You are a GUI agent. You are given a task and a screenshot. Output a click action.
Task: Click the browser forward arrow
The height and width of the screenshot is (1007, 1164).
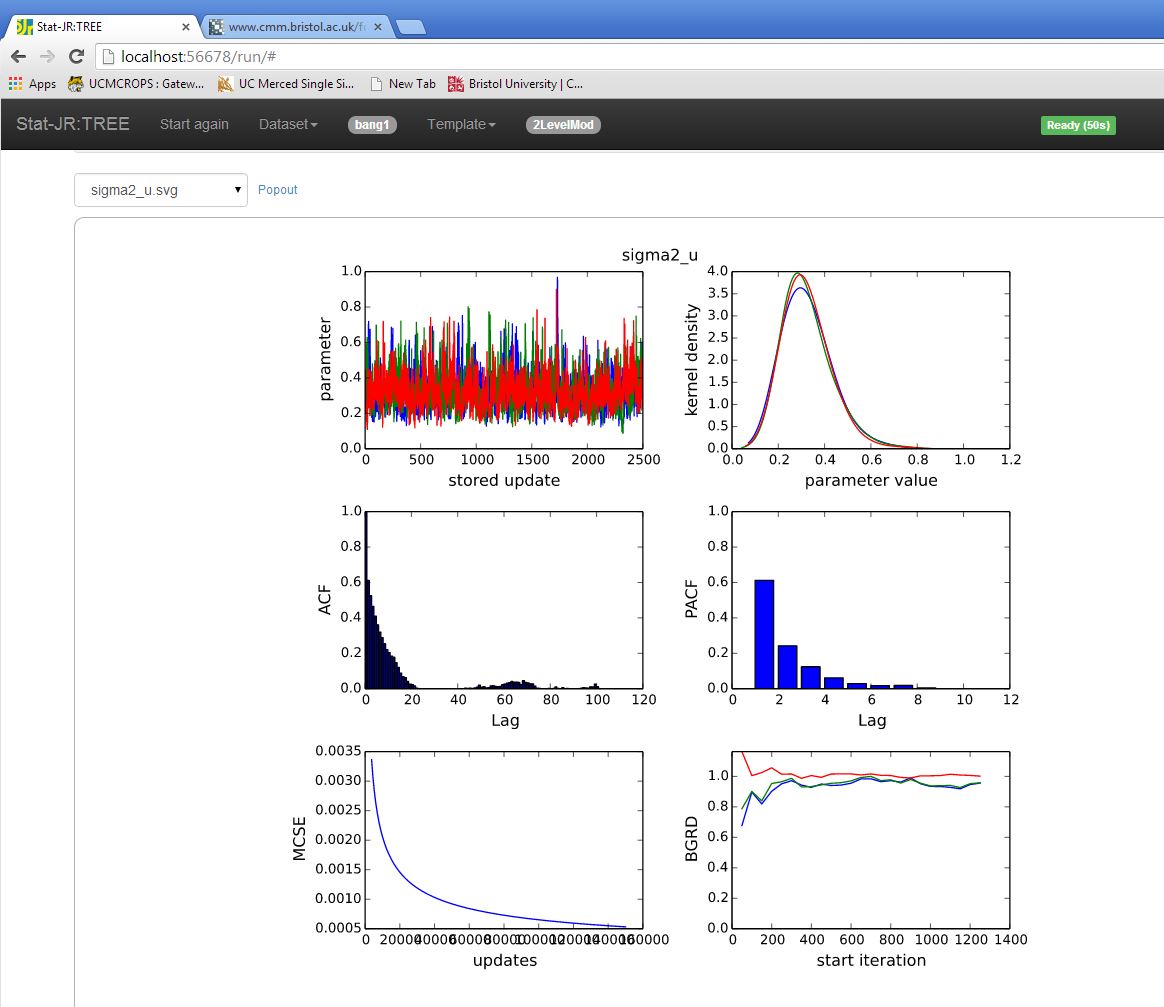[x=47, y=57]
